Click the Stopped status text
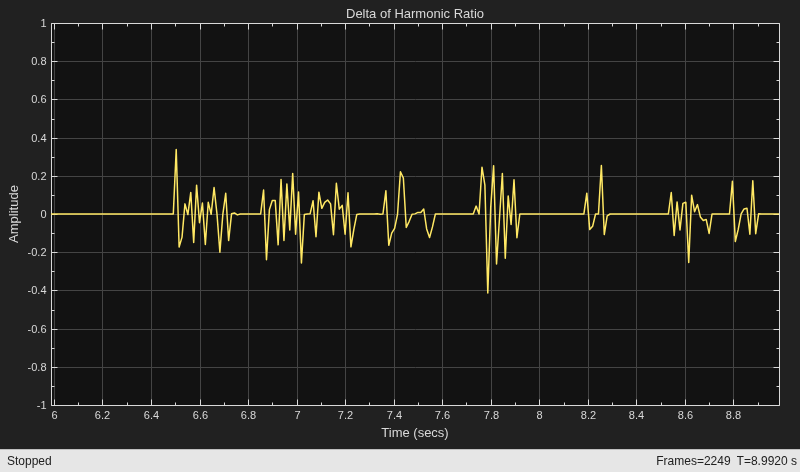This screenshot has width=800, height=472. coord(29,461)
